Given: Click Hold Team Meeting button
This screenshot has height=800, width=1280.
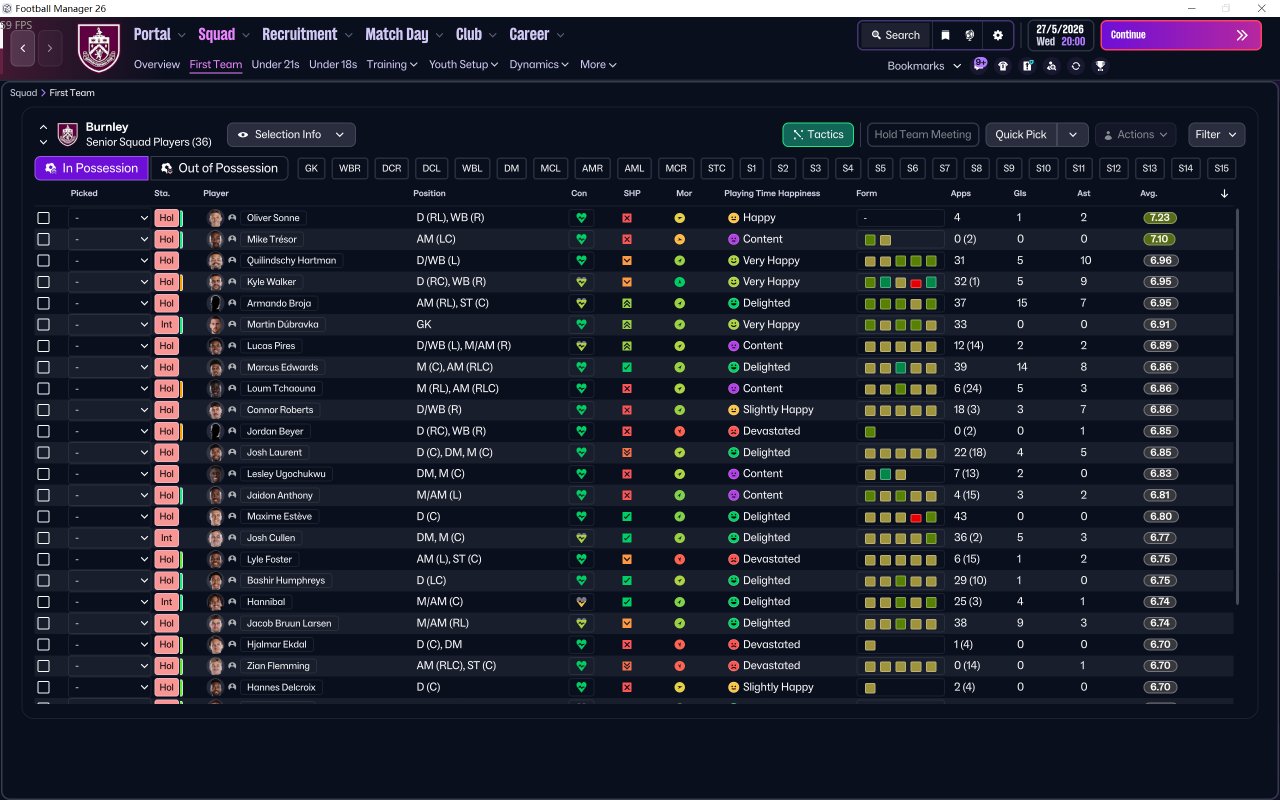Looking at the screenshot, I should coord(923,135).
